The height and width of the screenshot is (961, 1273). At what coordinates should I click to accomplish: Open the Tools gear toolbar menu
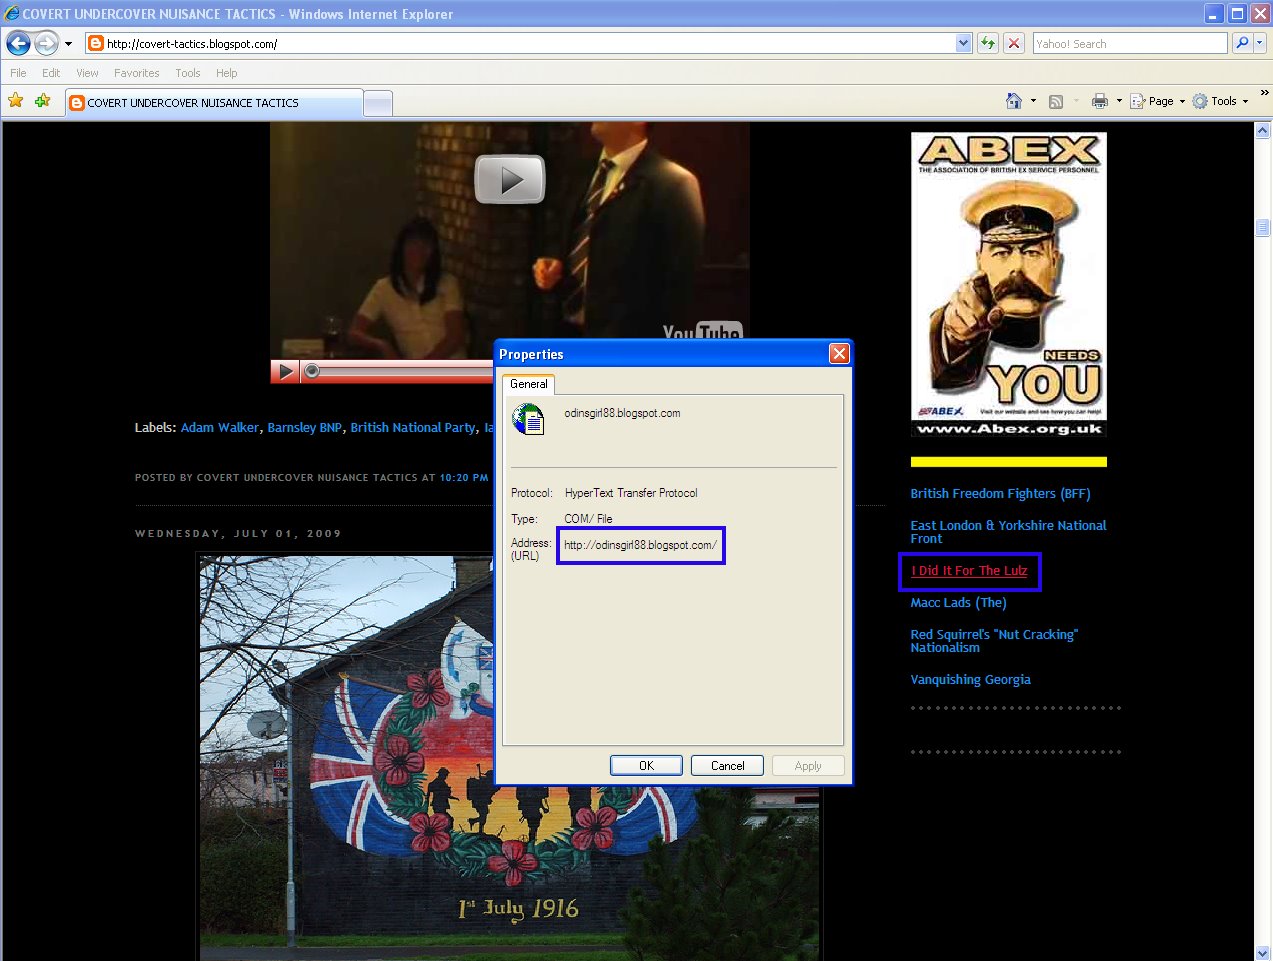pyautogui.click(x=1220, y=101)
